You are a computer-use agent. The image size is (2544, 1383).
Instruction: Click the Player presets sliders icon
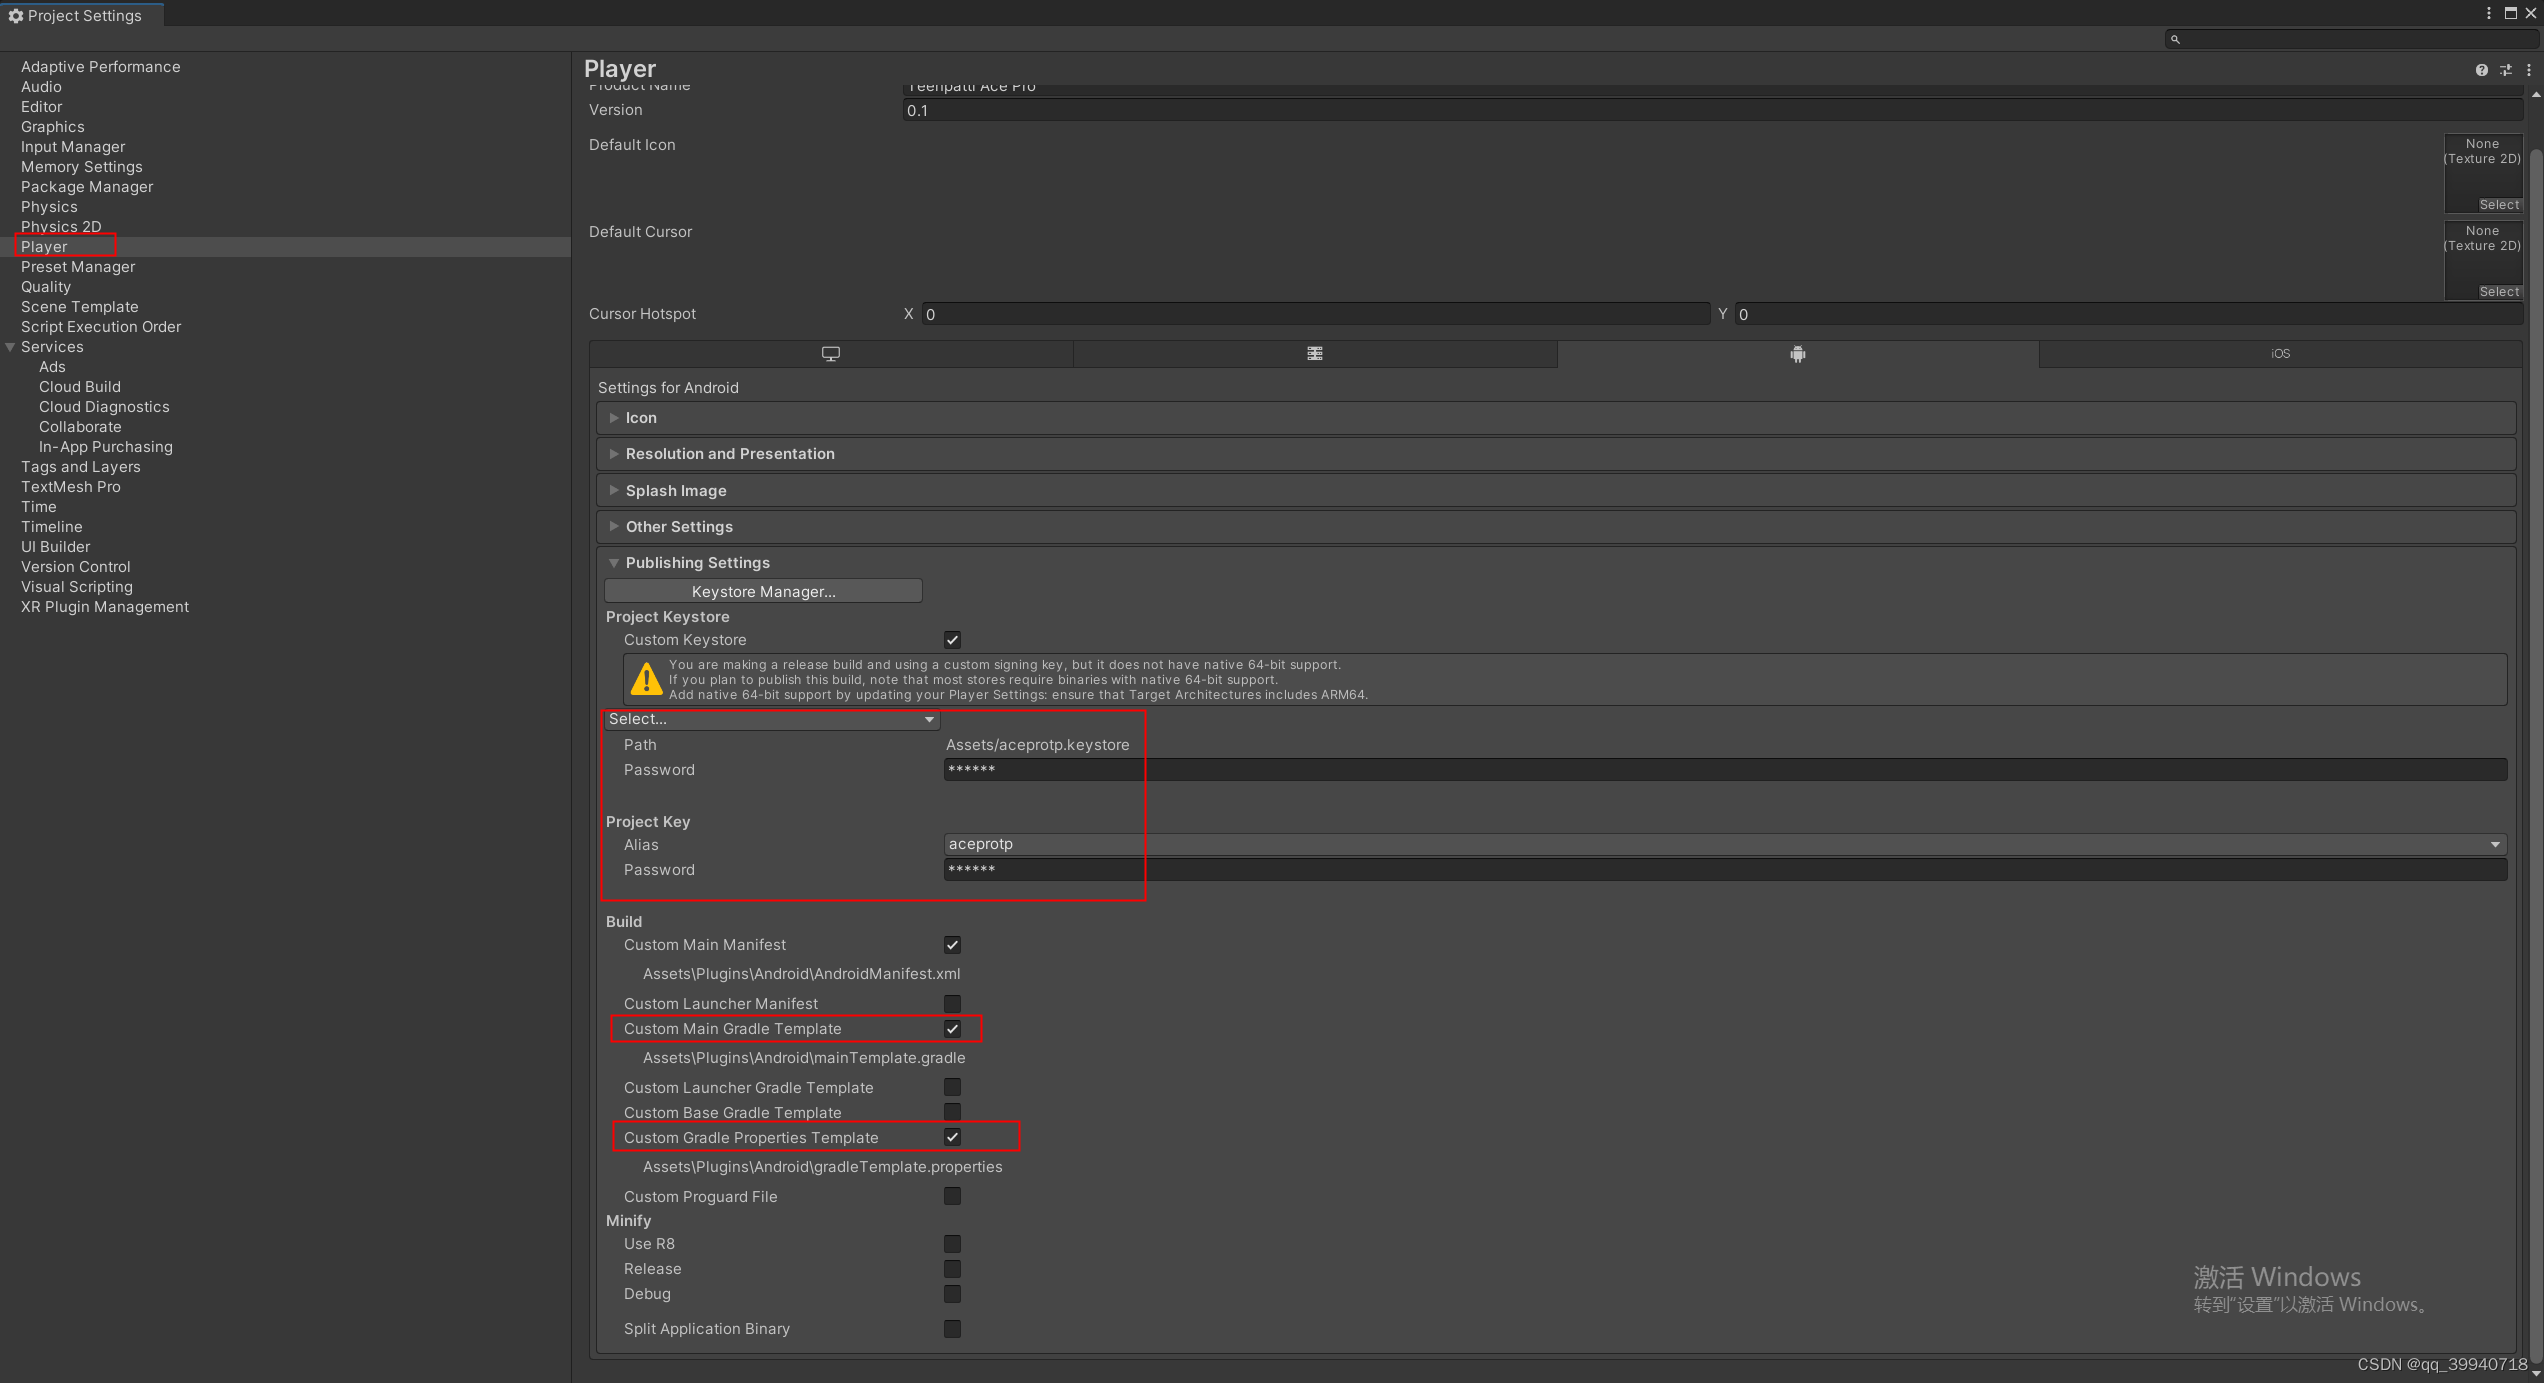(x=2505, y=70)
